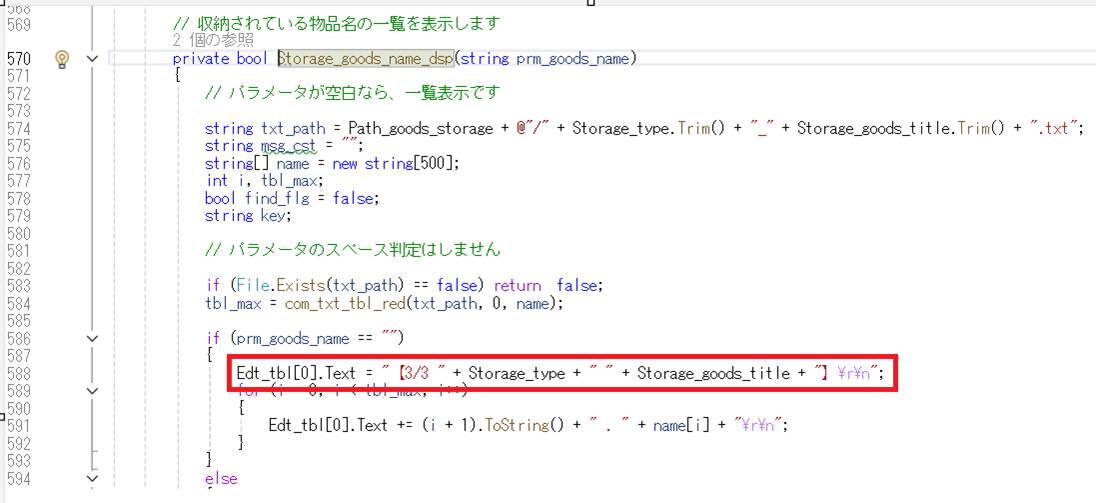Click the method name Storage_goods_name_dsp

coord(365,59)
